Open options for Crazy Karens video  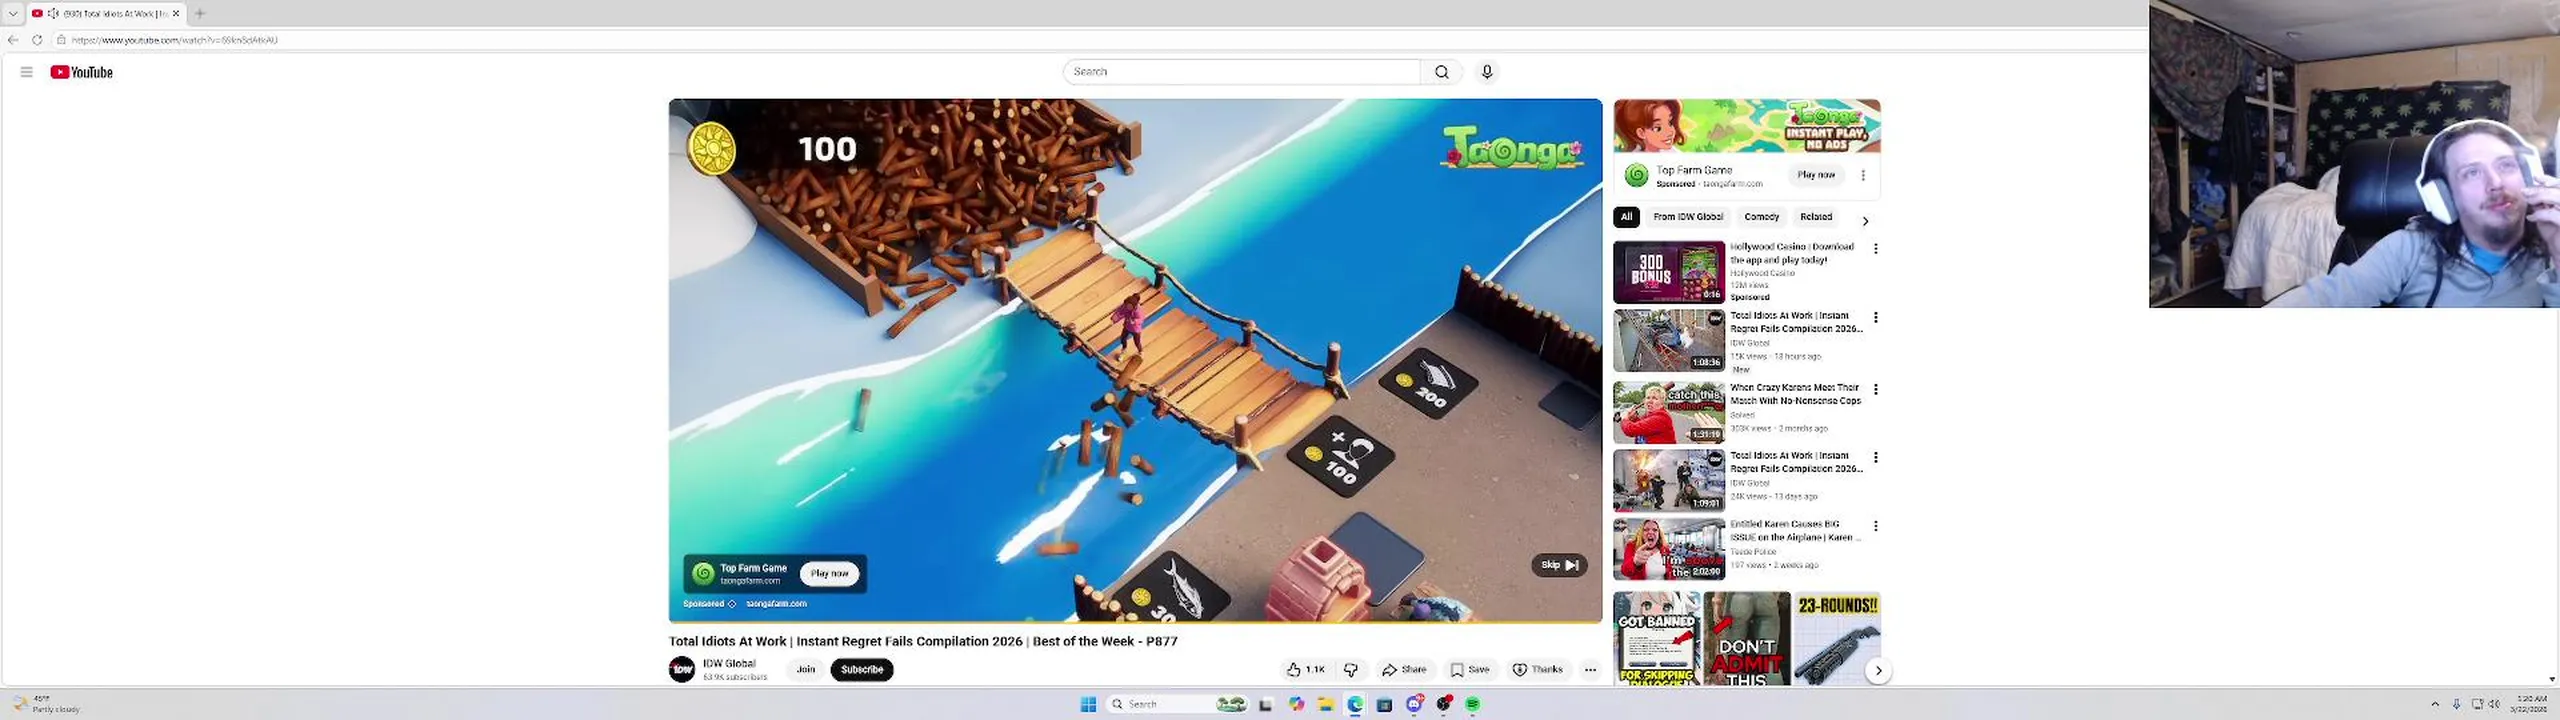[x=1876, y=389]
